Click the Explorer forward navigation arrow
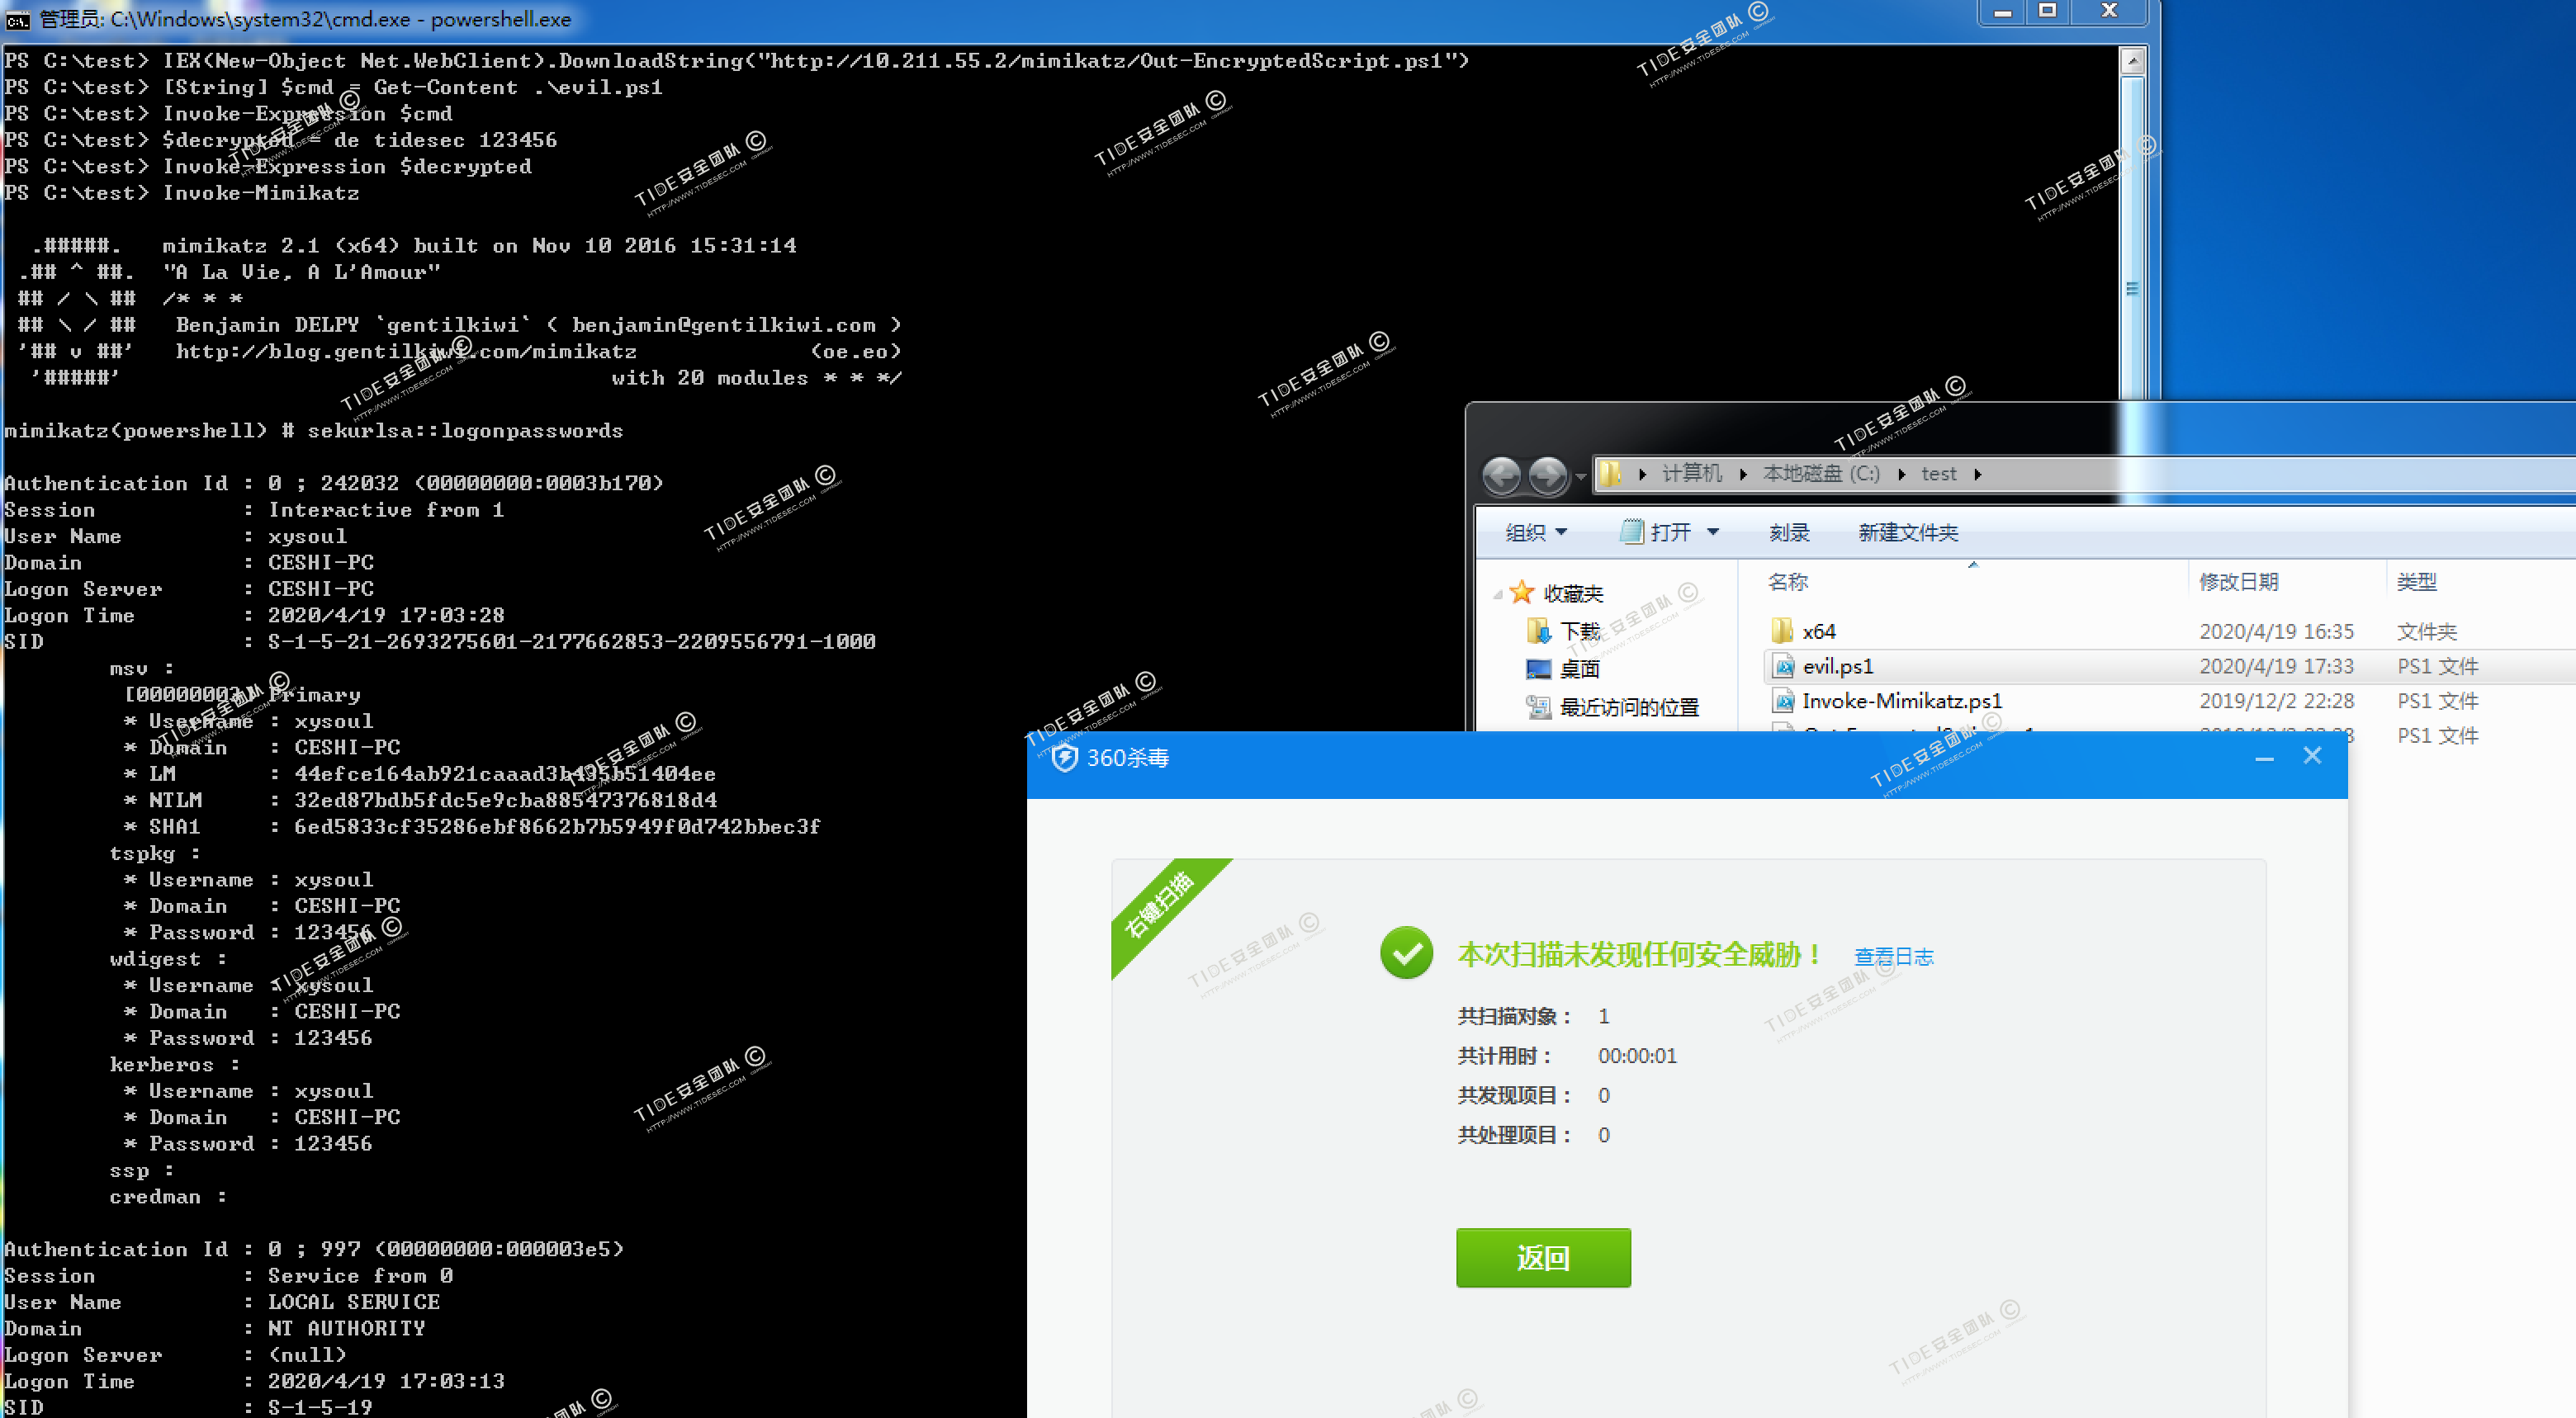 point(1548,475)
